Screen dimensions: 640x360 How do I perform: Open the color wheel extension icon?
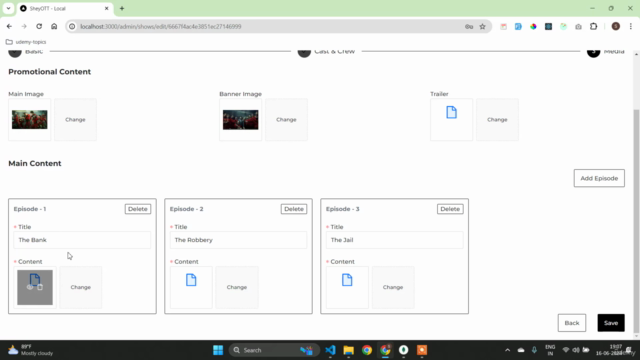coord(533,27)
